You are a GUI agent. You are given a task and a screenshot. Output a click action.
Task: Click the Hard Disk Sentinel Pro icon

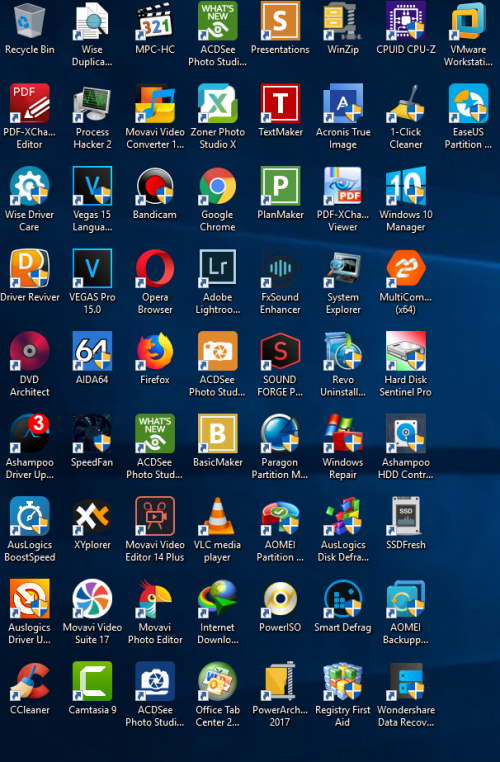coord(406,351)
